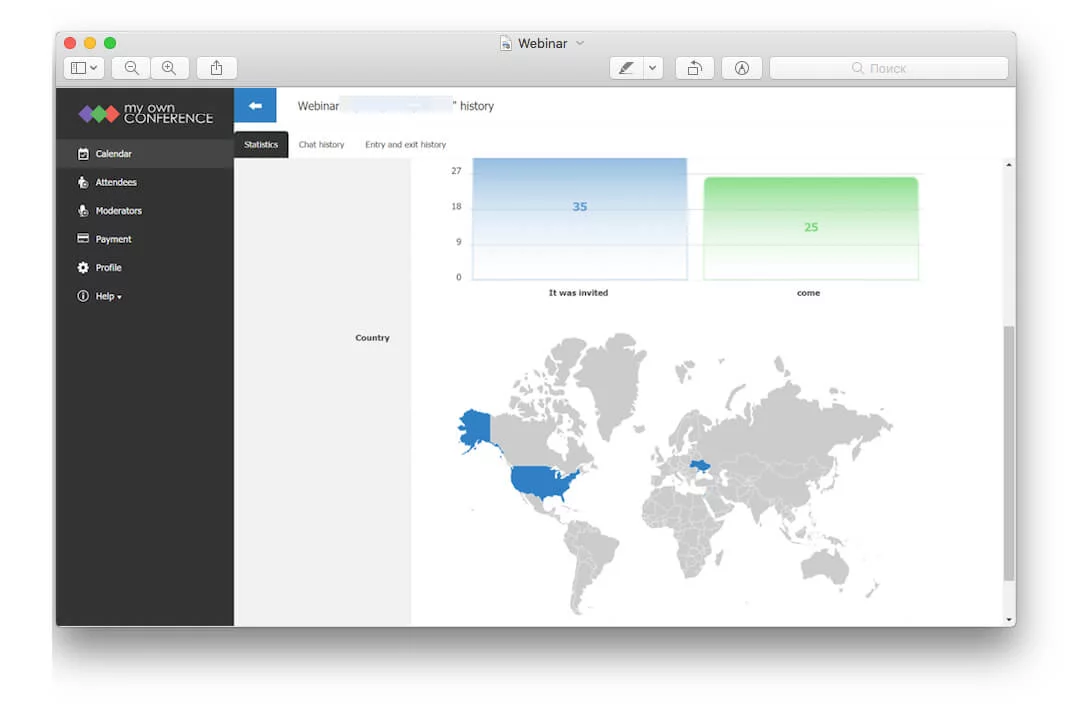Click the y-axis value 27

coord(456,171)
